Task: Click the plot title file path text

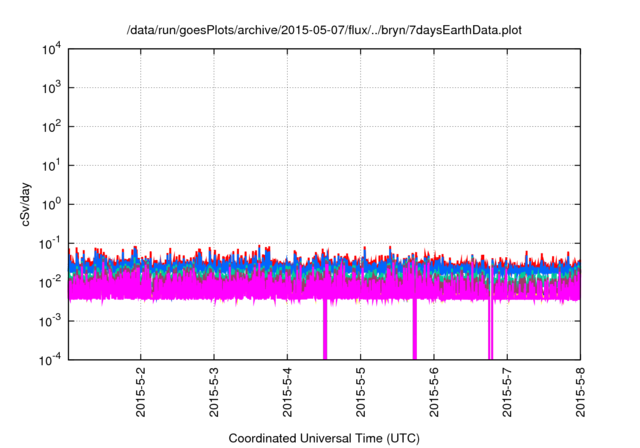Action: [323, 31]
